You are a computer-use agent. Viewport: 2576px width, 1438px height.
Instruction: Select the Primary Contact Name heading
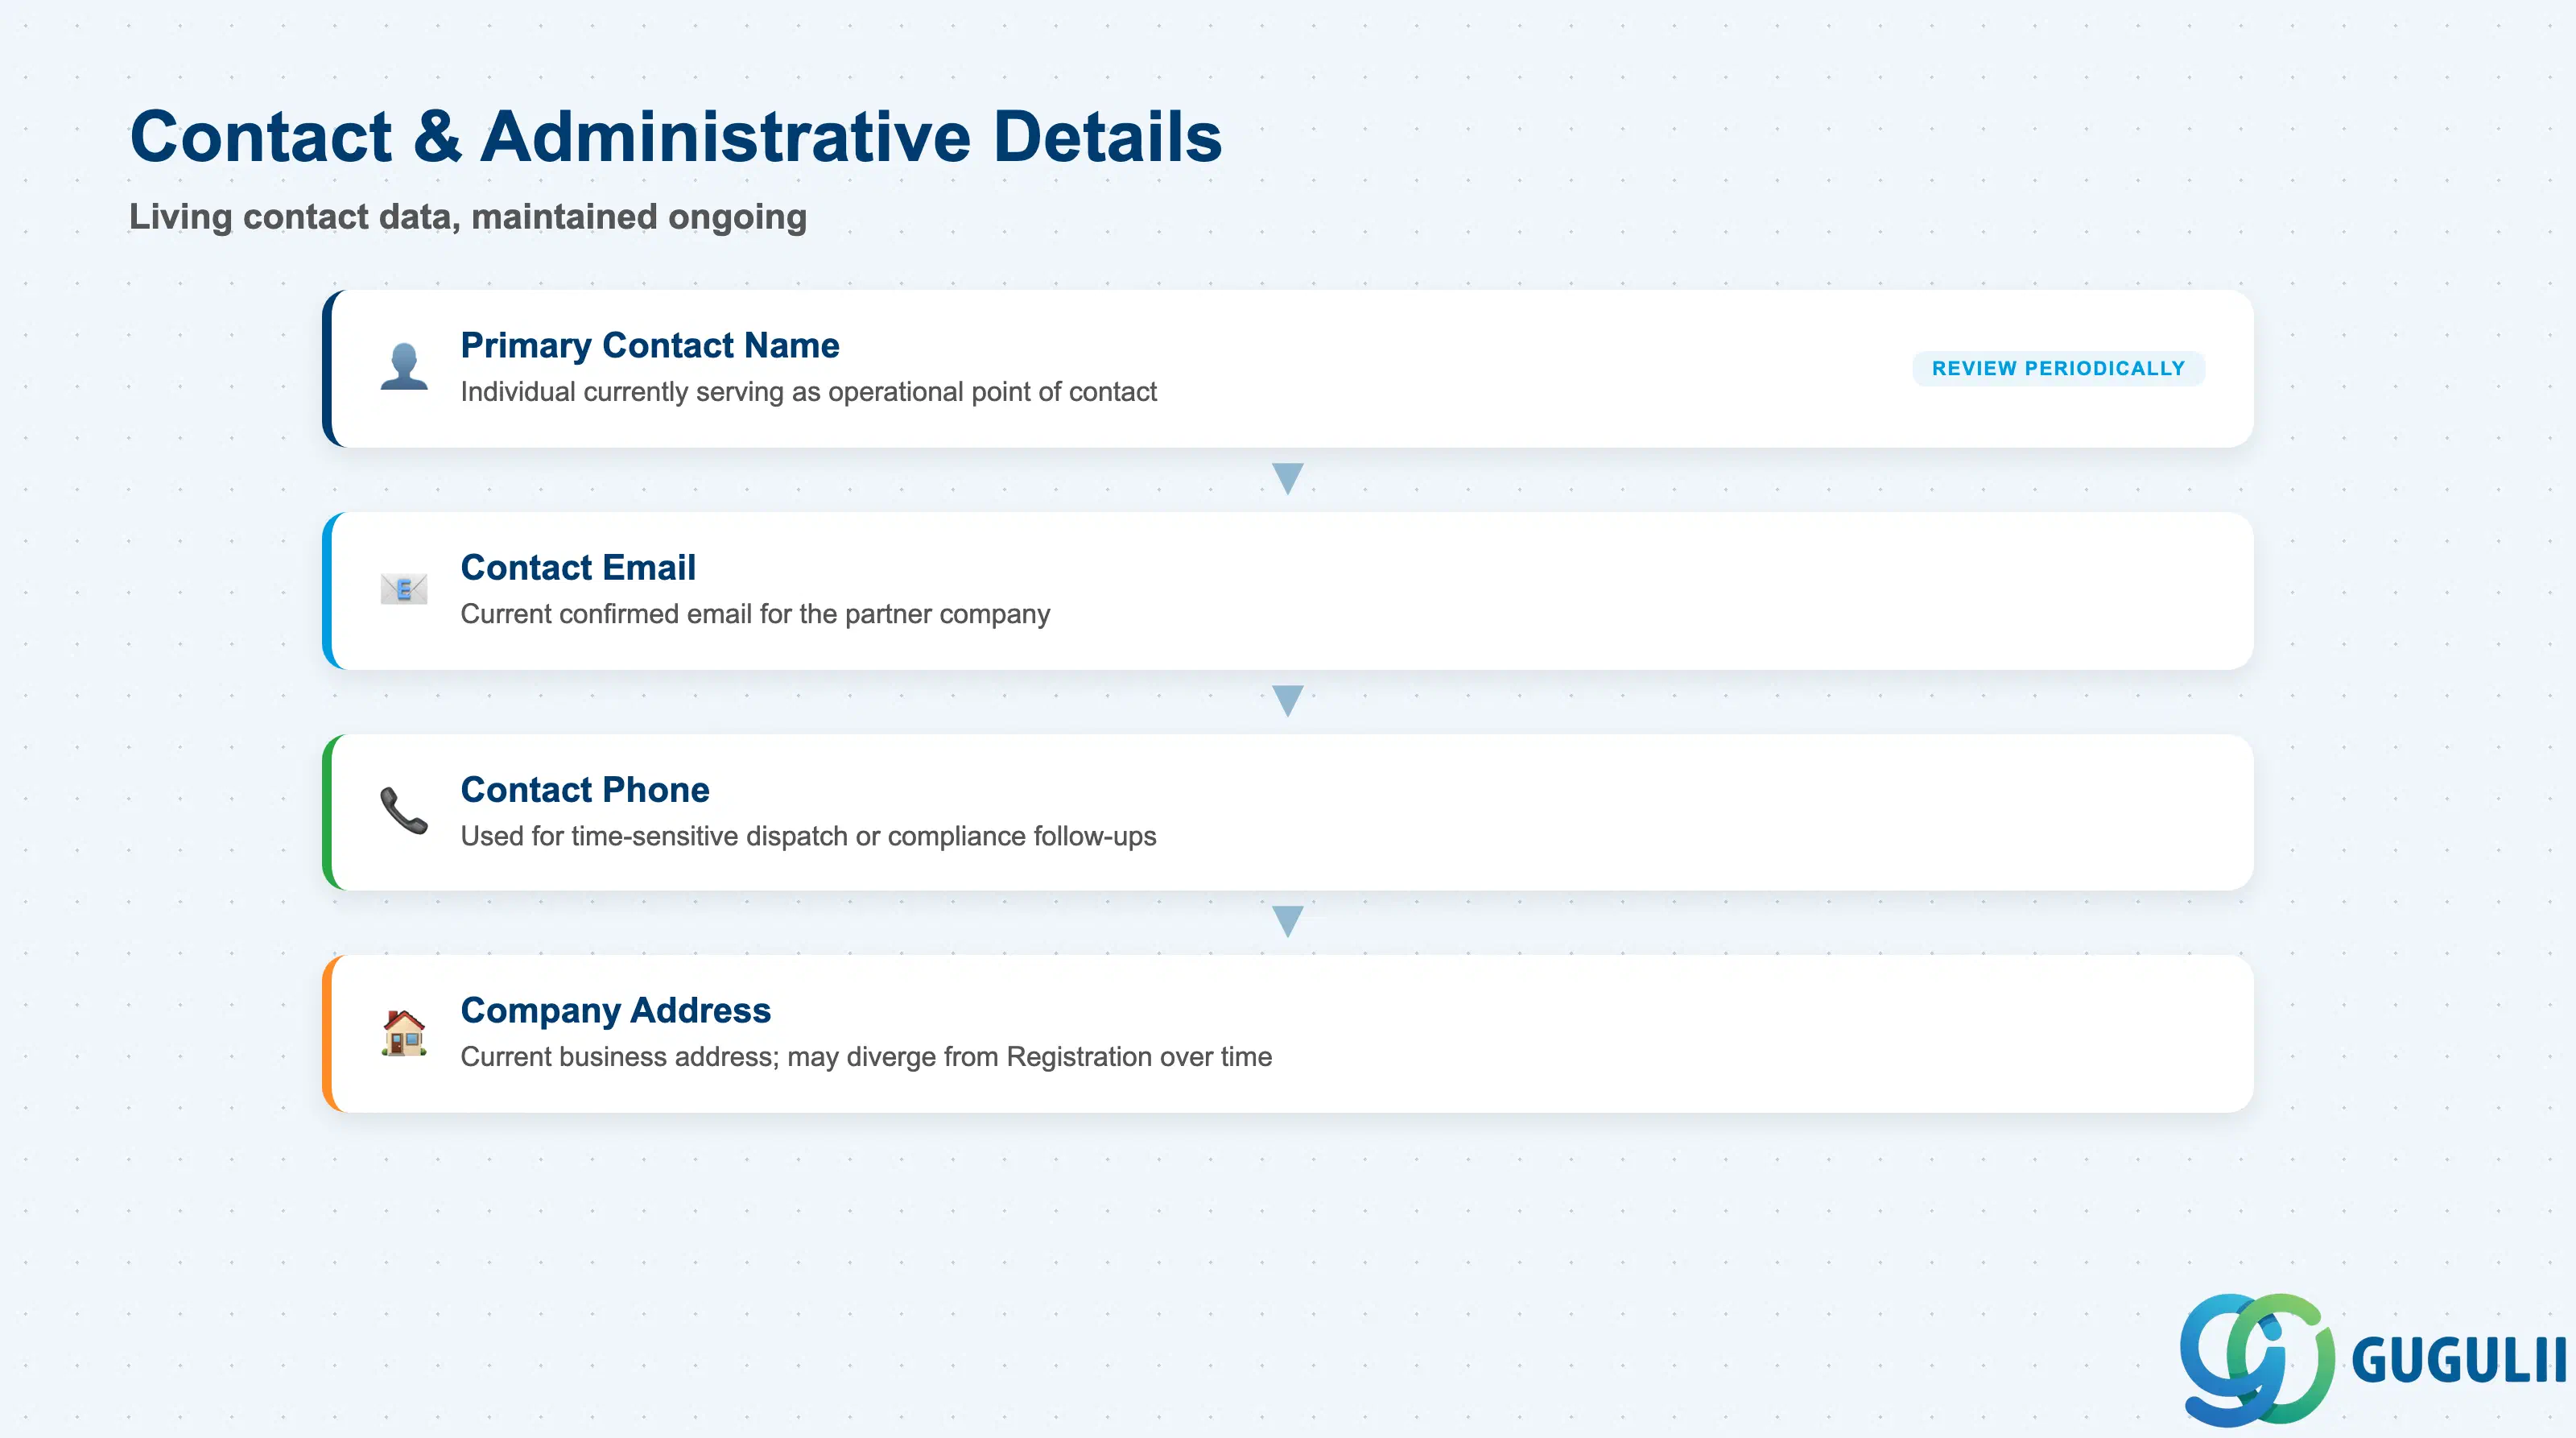pos(650,345)
